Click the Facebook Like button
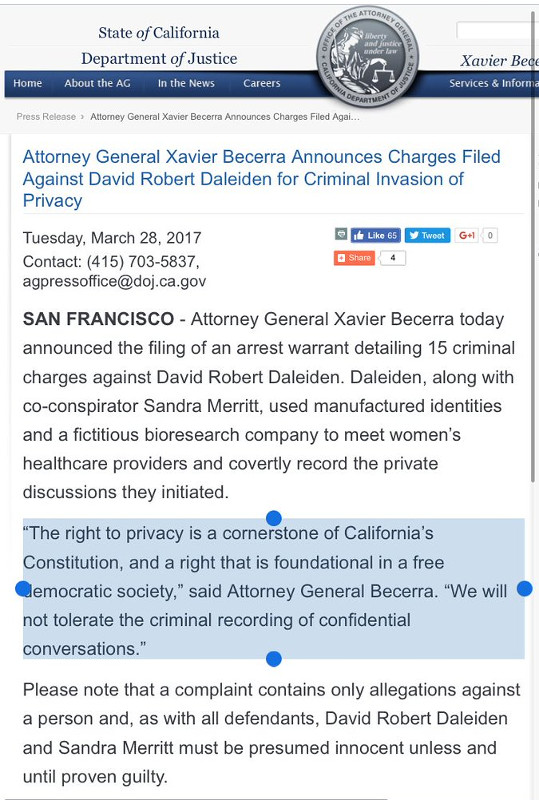The height and width of the screenshot is (800, 539). click(x=376, y=235)
